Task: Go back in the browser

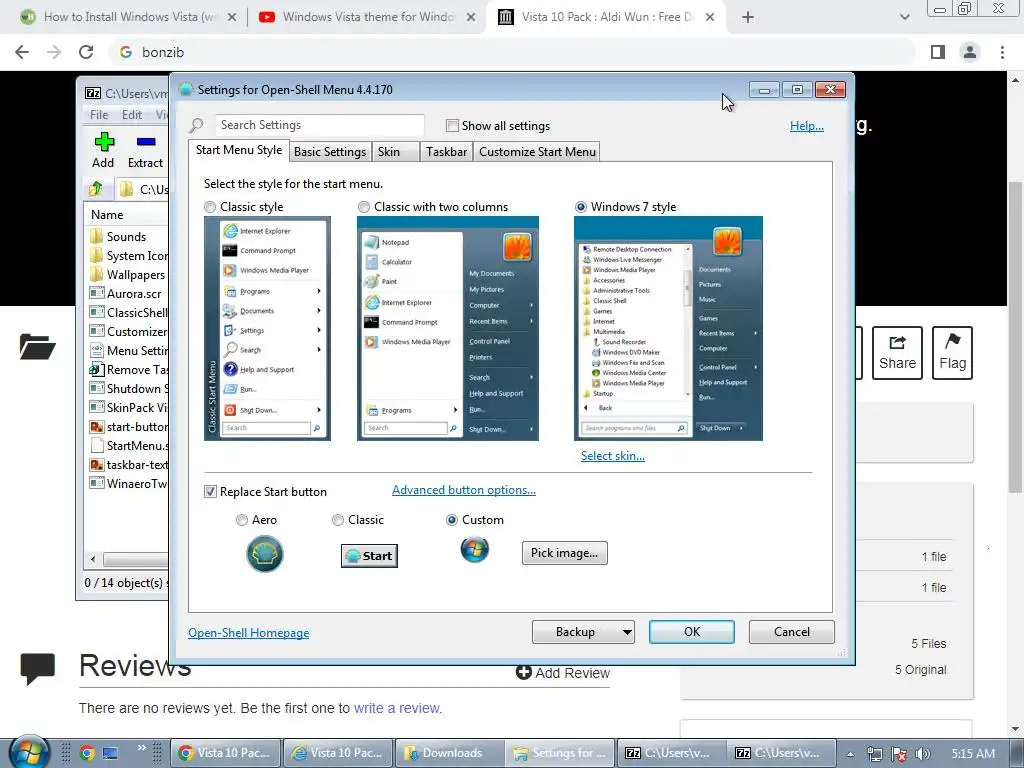Action: (x=22, y=52)
